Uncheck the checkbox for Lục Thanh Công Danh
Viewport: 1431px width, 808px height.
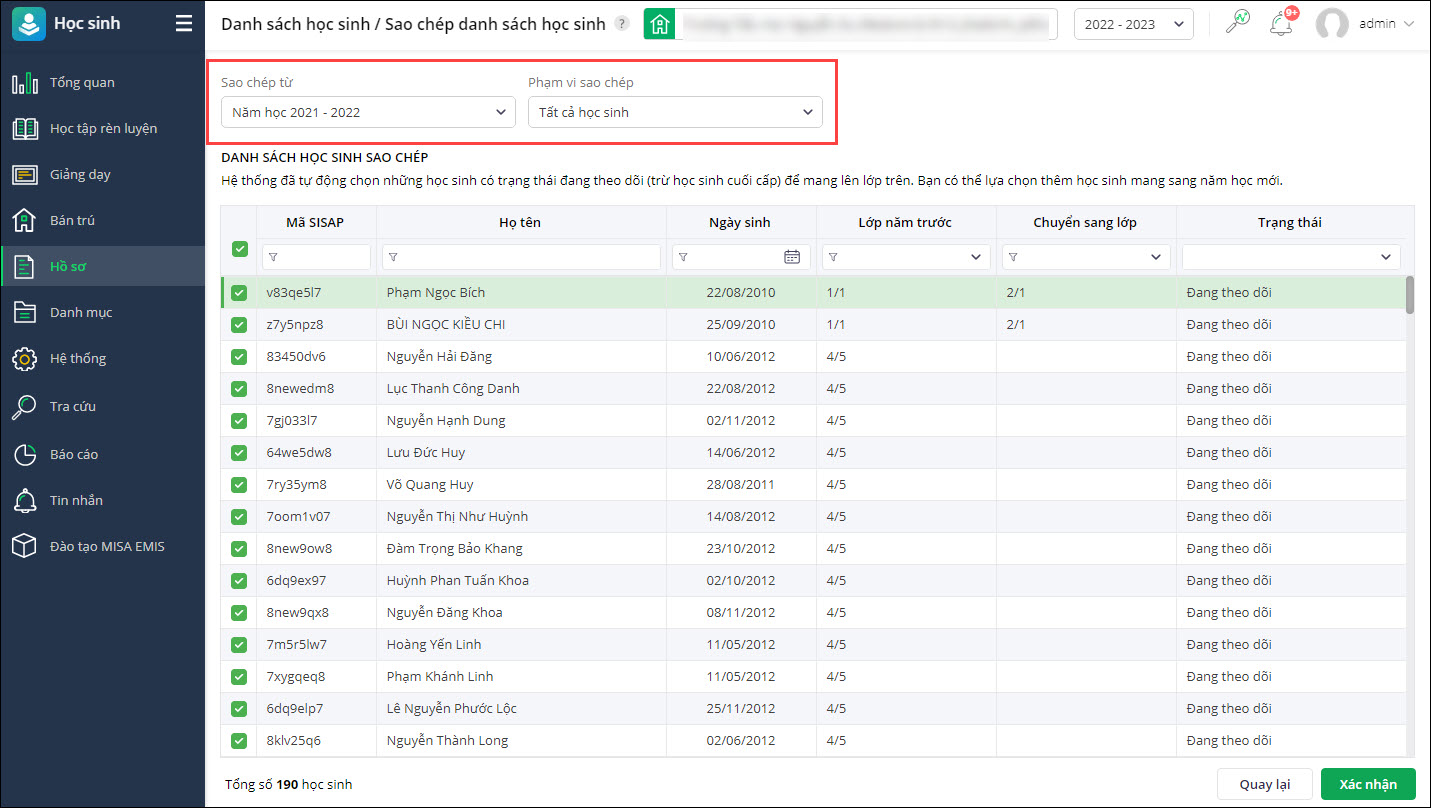click(239, 389)
